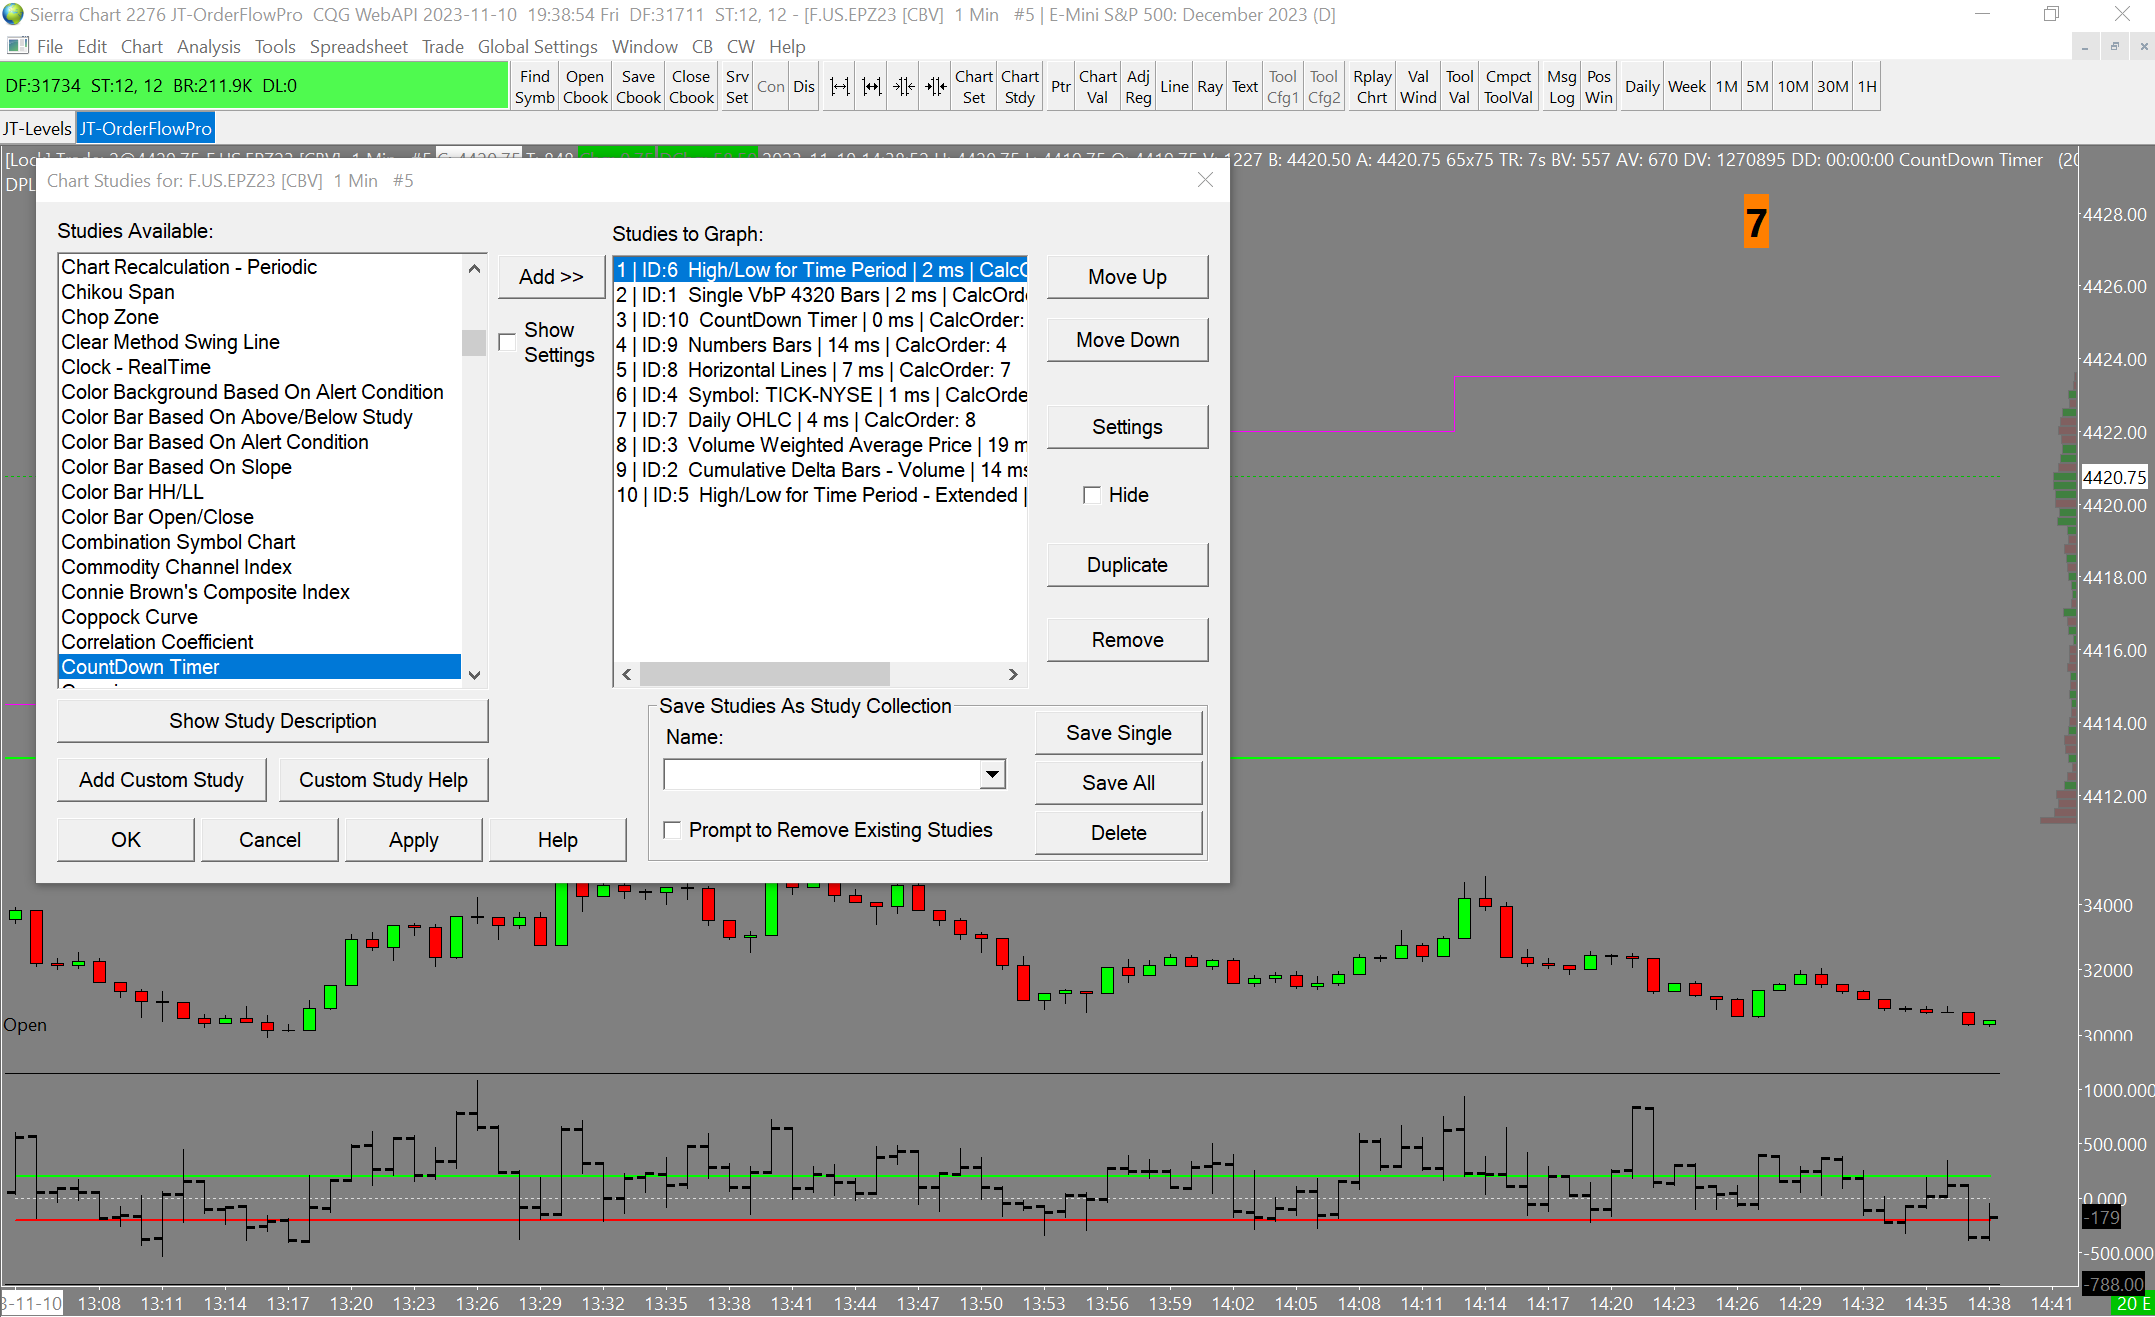
Task: Click the fourth bar-spacing arrows toolbar icon
Action: 936,87
